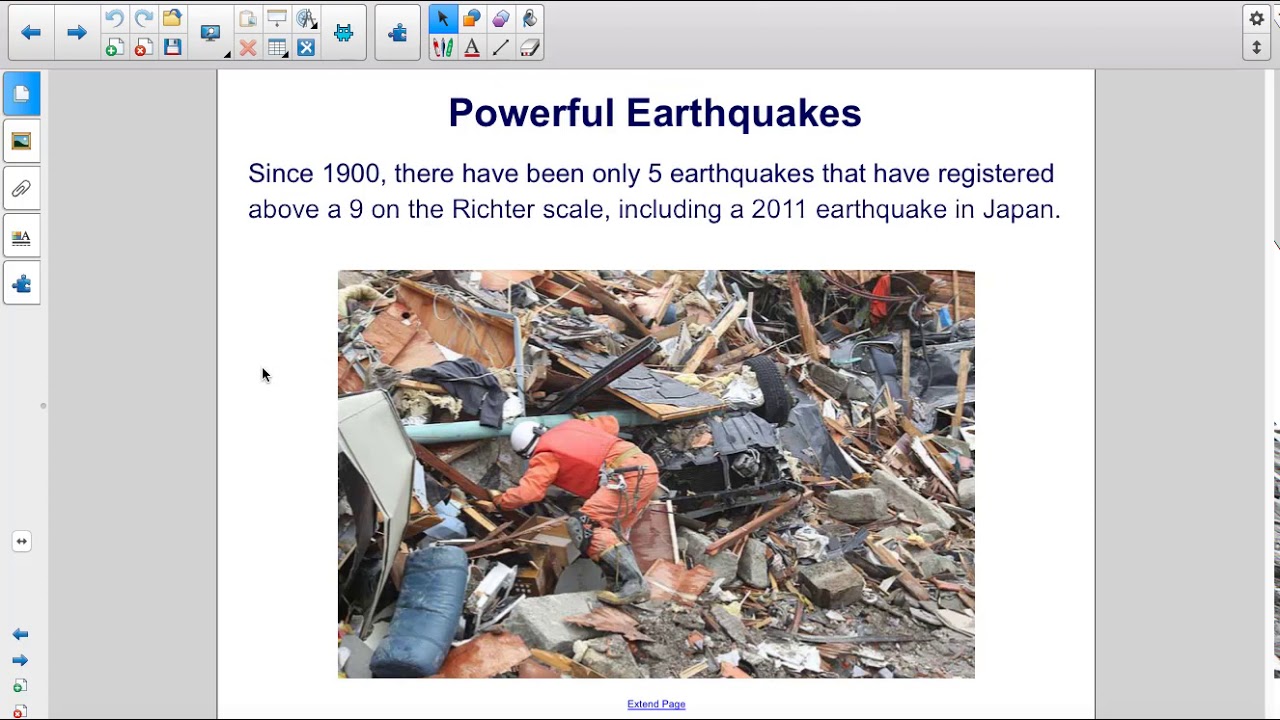Redo the last undone action

coord(143,19)
